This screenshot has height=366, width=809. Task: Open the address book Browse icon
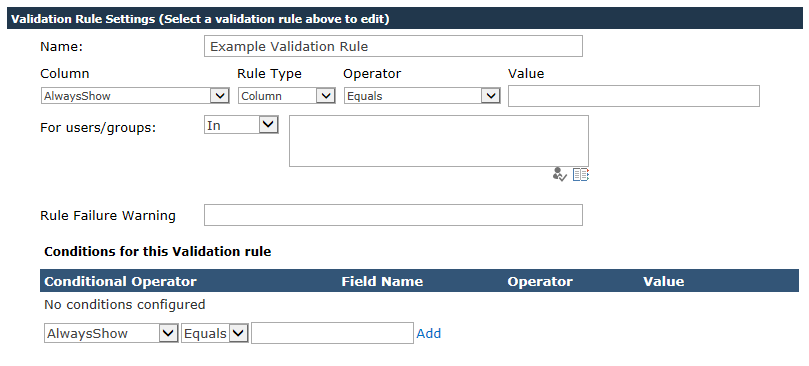coord(581,175)
